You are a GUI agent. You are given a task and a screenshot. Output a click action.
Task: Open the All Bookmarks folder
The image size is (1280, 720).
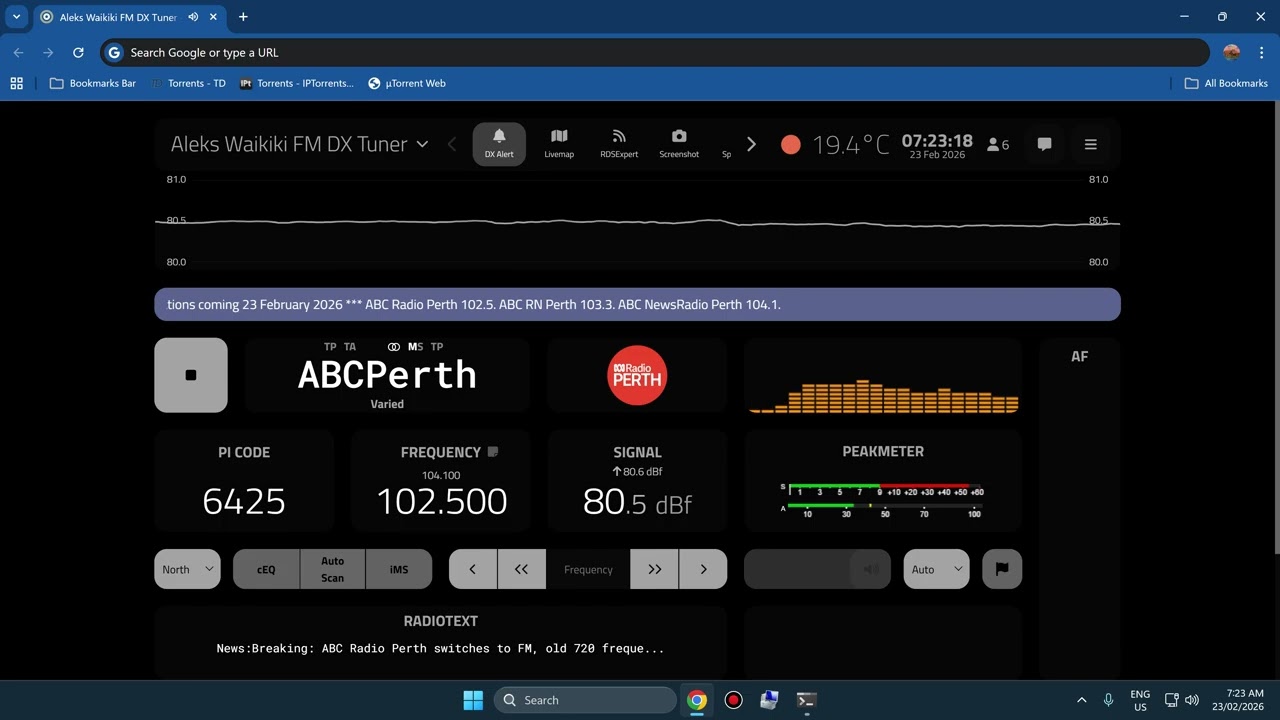[x=1226, y=83]
